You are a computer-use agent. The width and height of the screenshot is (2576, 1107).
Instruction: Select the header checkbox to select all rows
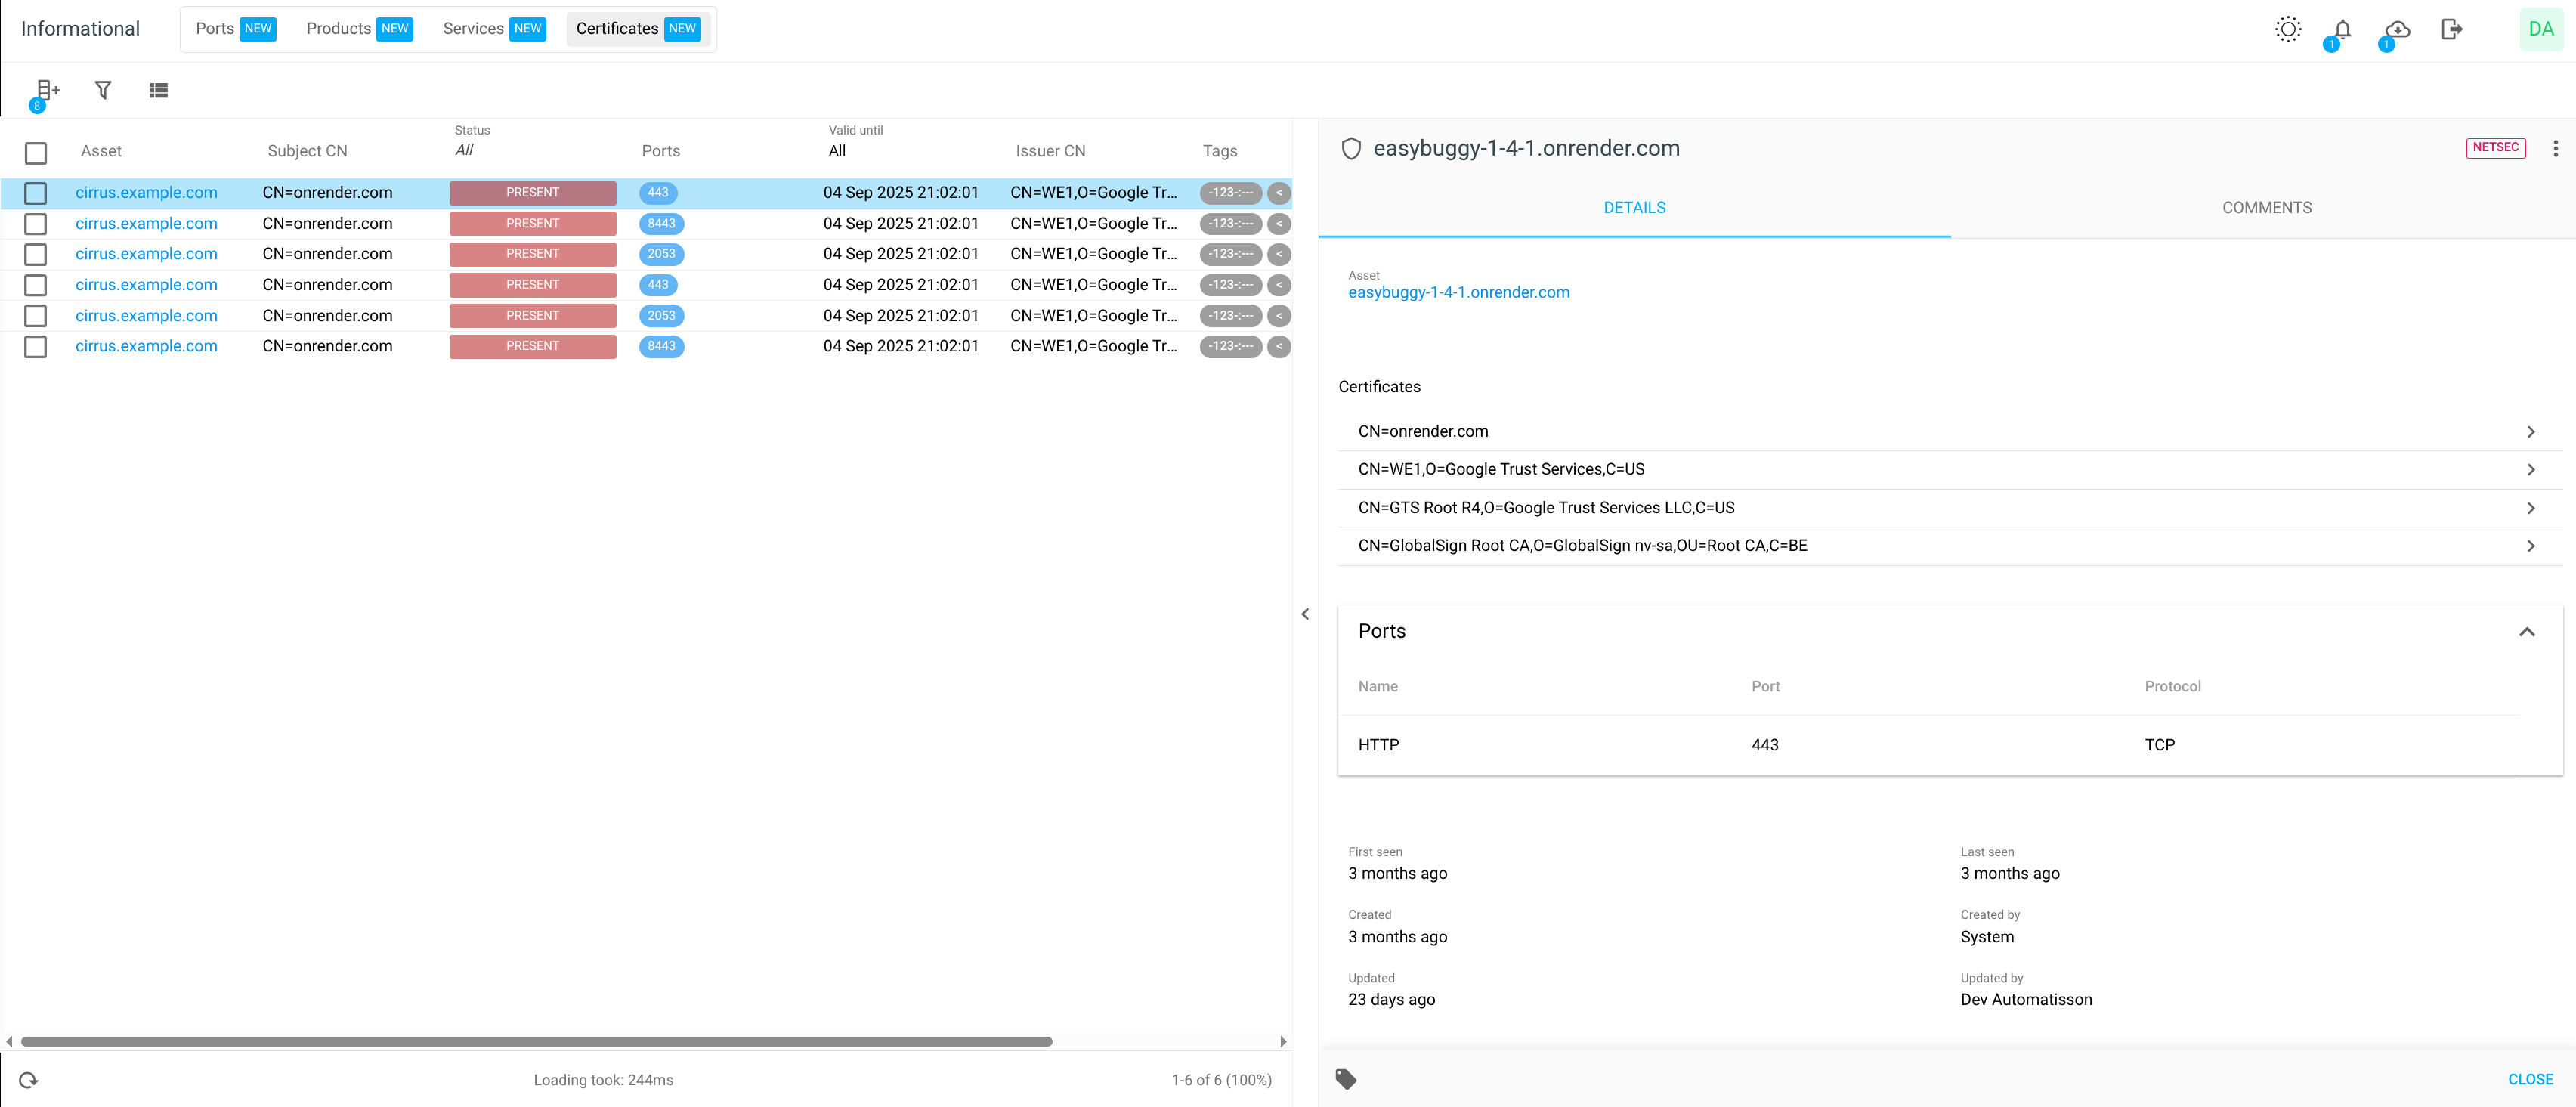point(36,153)
